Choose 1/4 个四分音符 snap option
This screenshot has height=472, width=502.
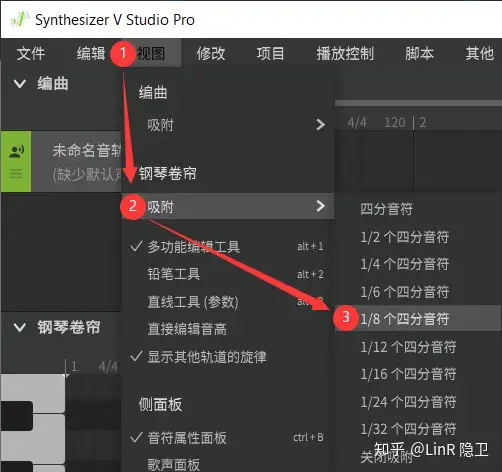click(x=418, y=264)
